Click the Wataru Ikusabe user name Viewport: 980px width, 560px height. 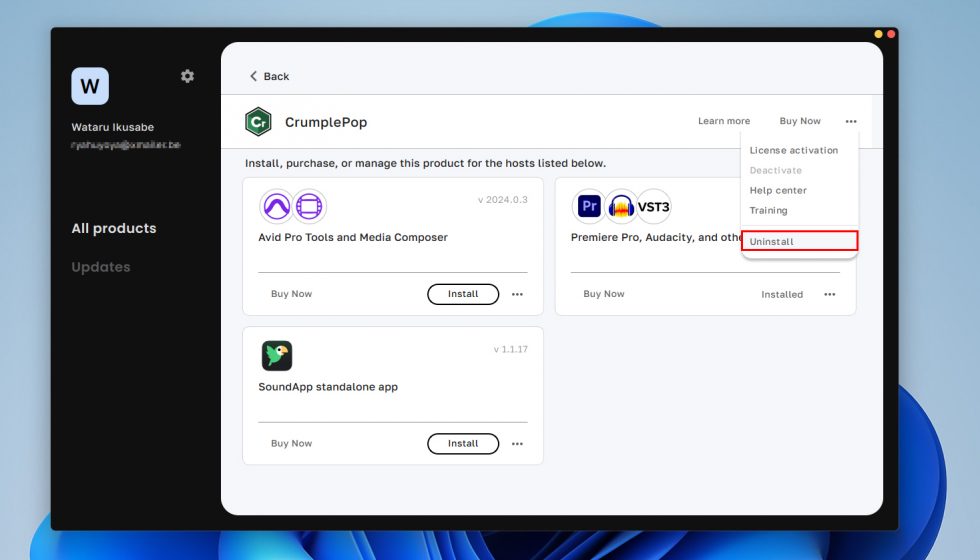click(112, 128)
